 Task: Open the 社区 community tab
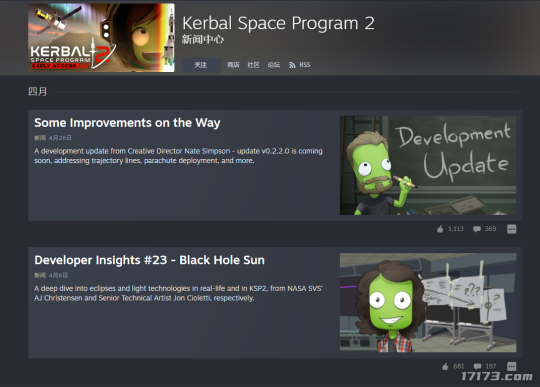[x=253, y=65]
